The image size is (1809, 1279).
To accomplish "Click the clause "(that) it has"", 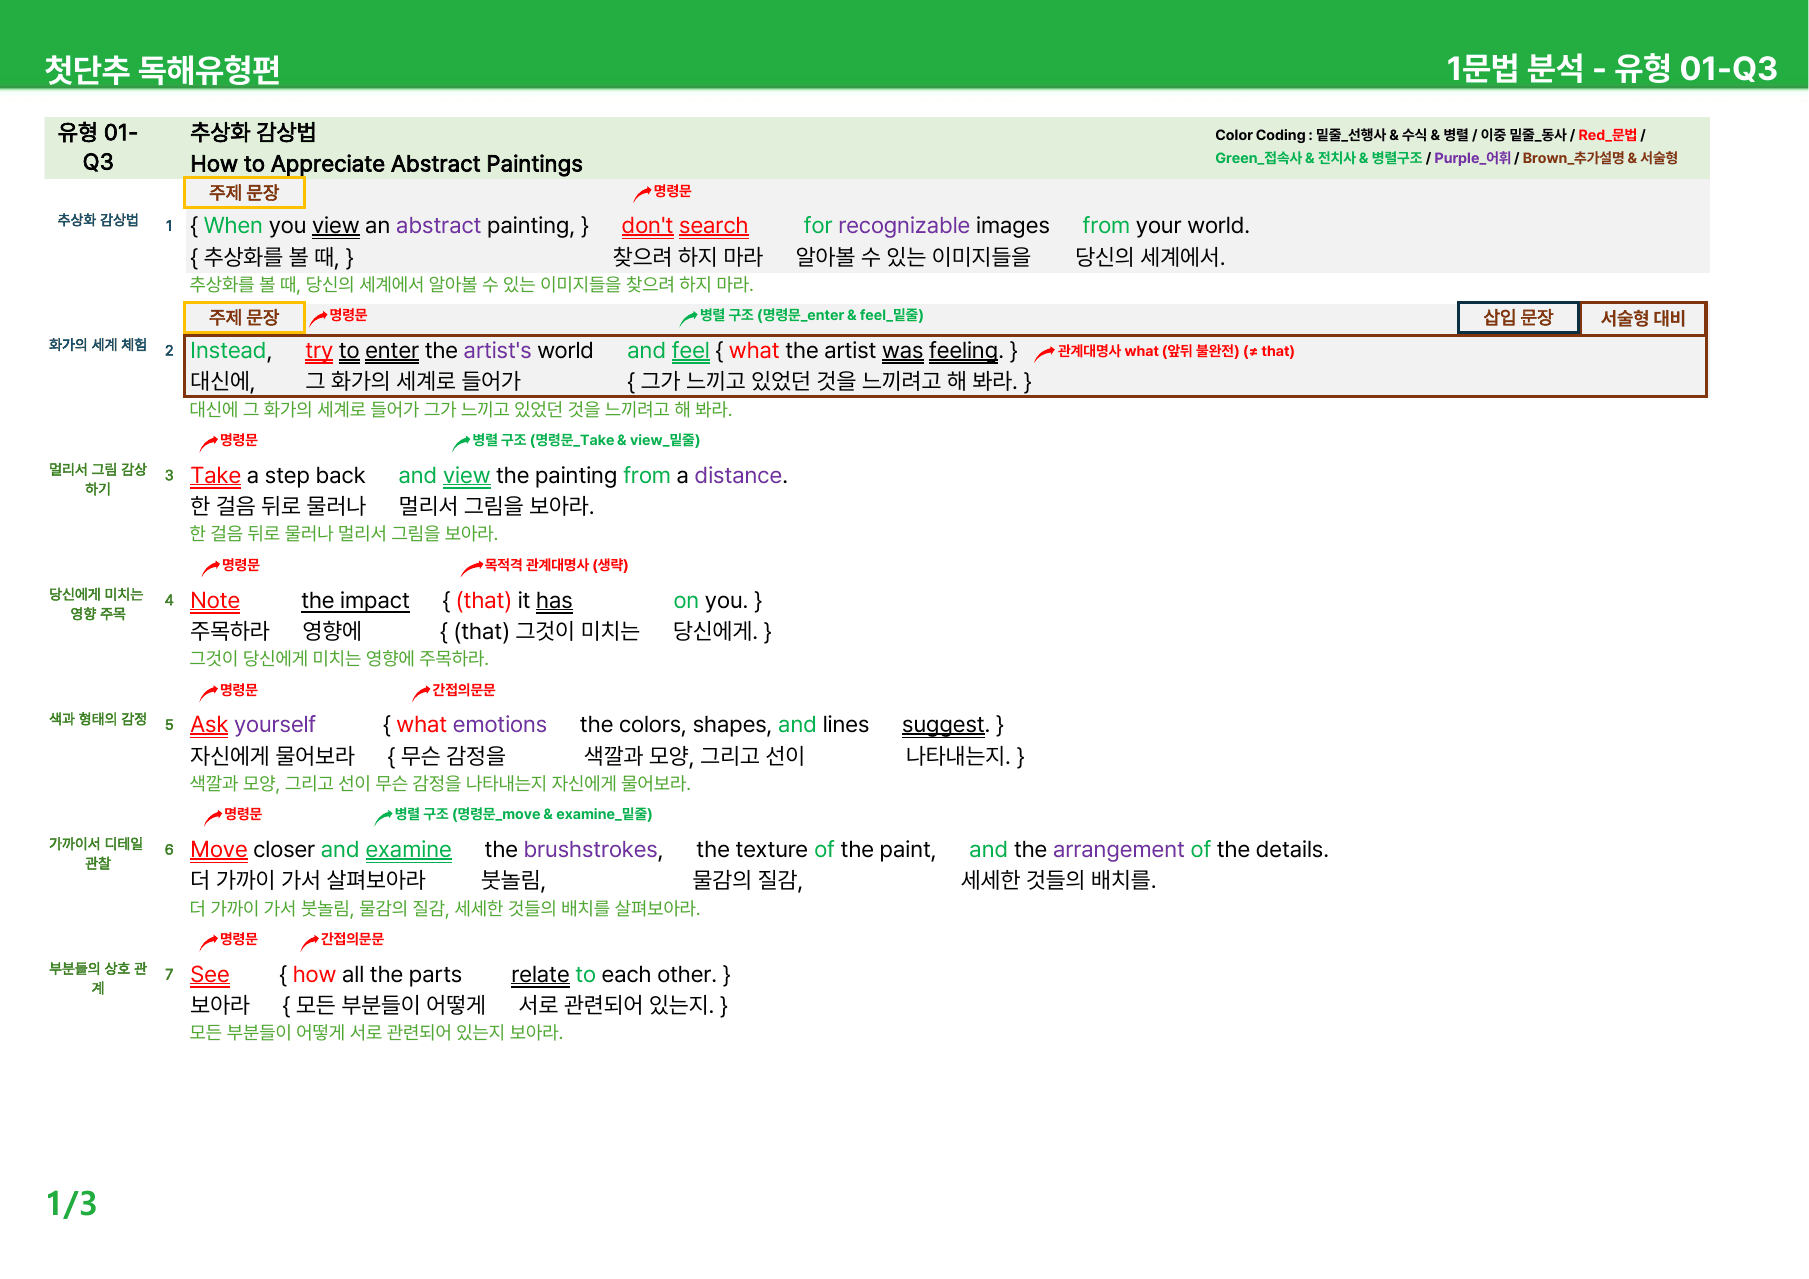I will click(507, 601).
